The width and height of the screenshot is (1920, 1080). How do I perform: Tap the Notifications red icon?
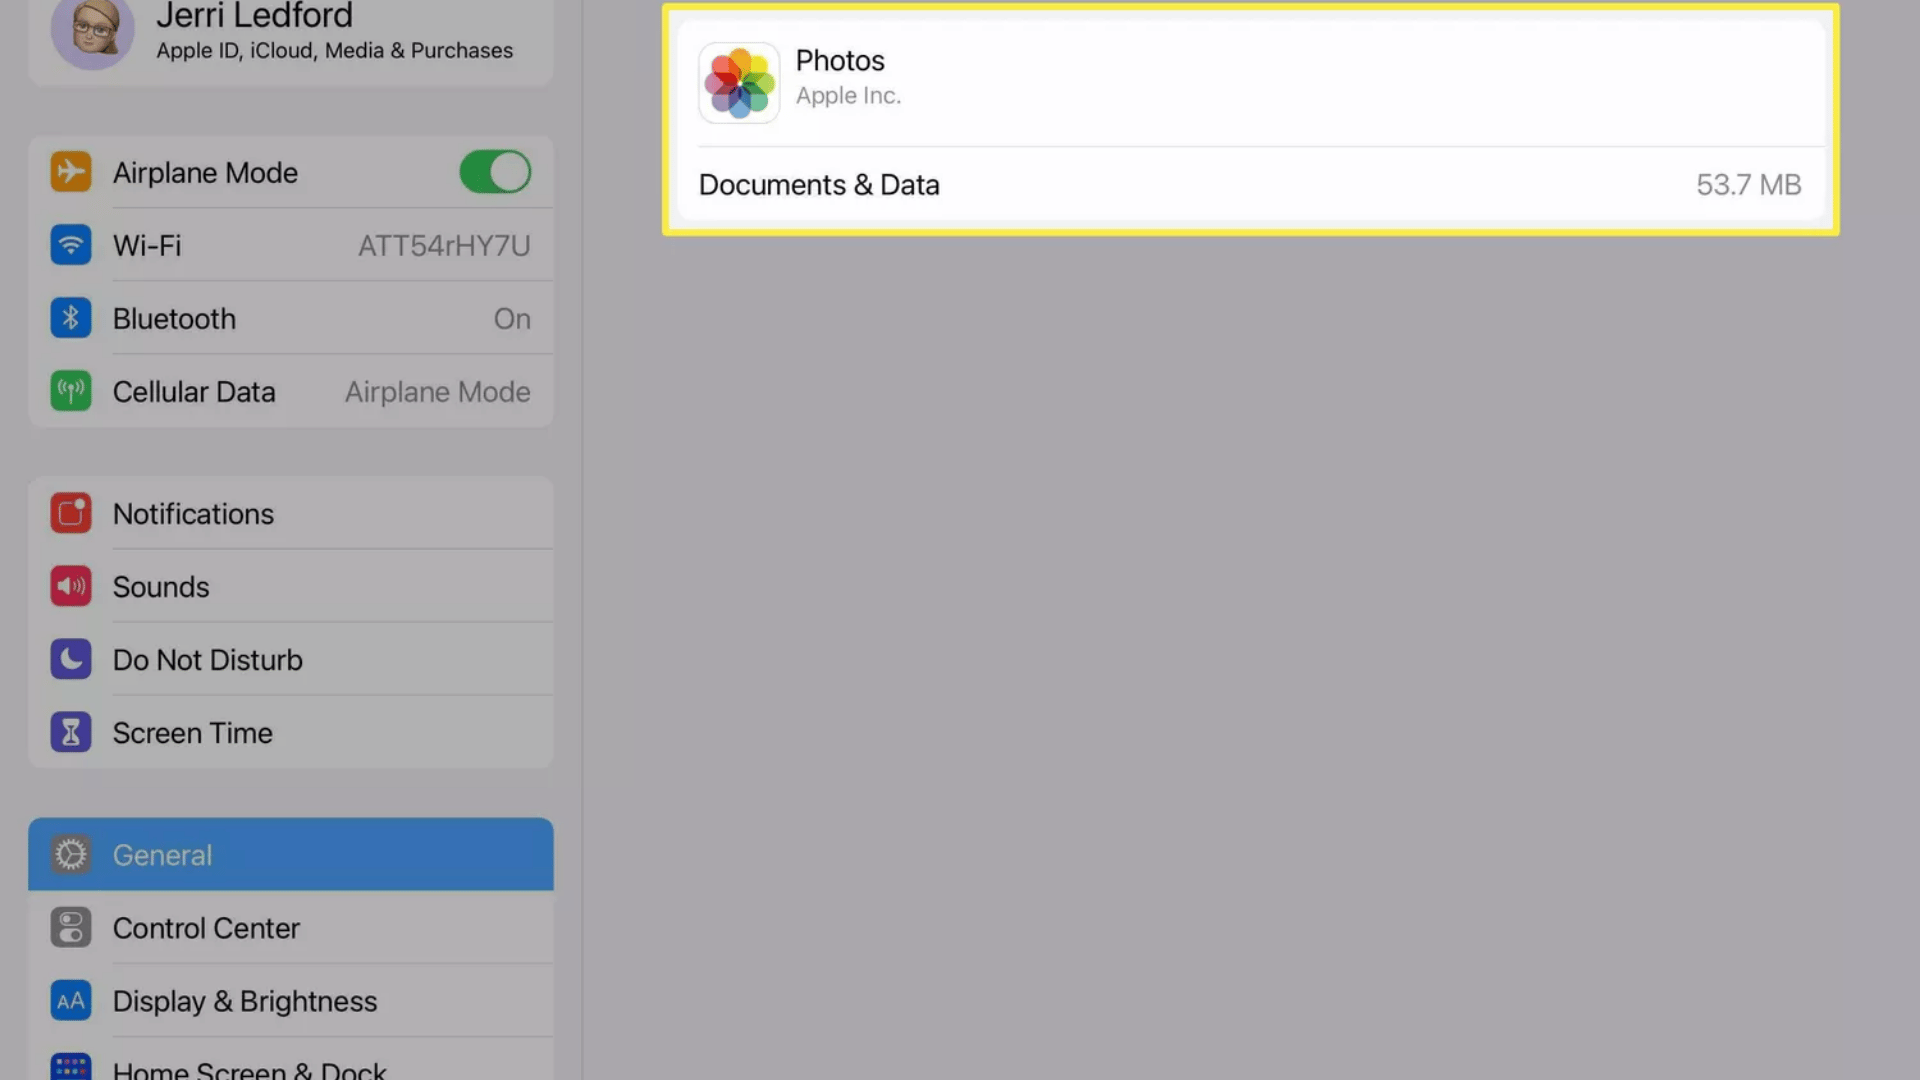click(71, 513)
